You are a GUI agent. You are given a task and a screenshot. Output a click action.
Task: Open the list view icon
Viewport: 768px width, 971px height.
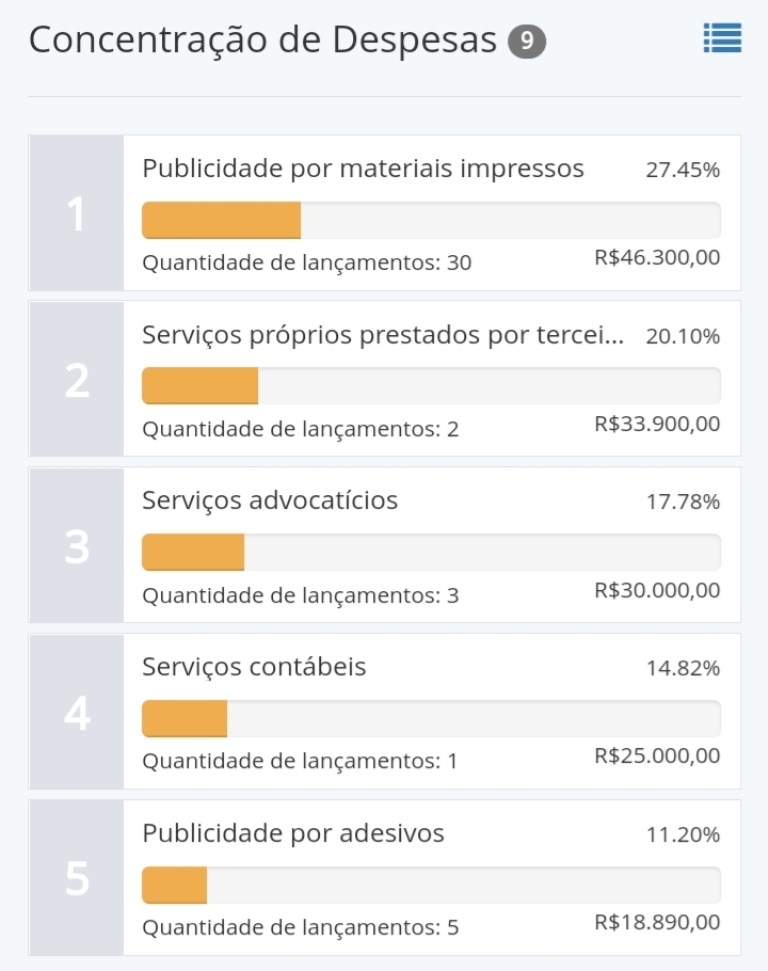(722, 38)
